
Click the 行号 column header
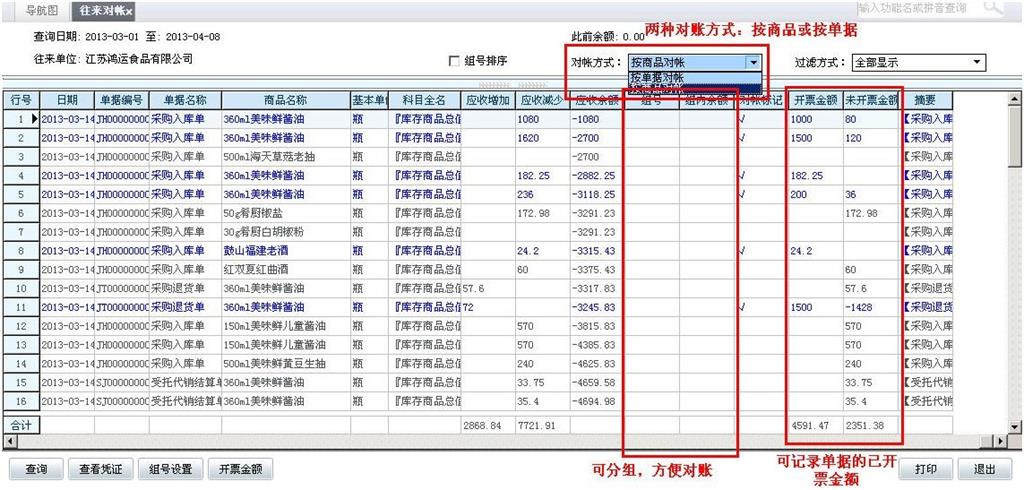click(21, 101)
